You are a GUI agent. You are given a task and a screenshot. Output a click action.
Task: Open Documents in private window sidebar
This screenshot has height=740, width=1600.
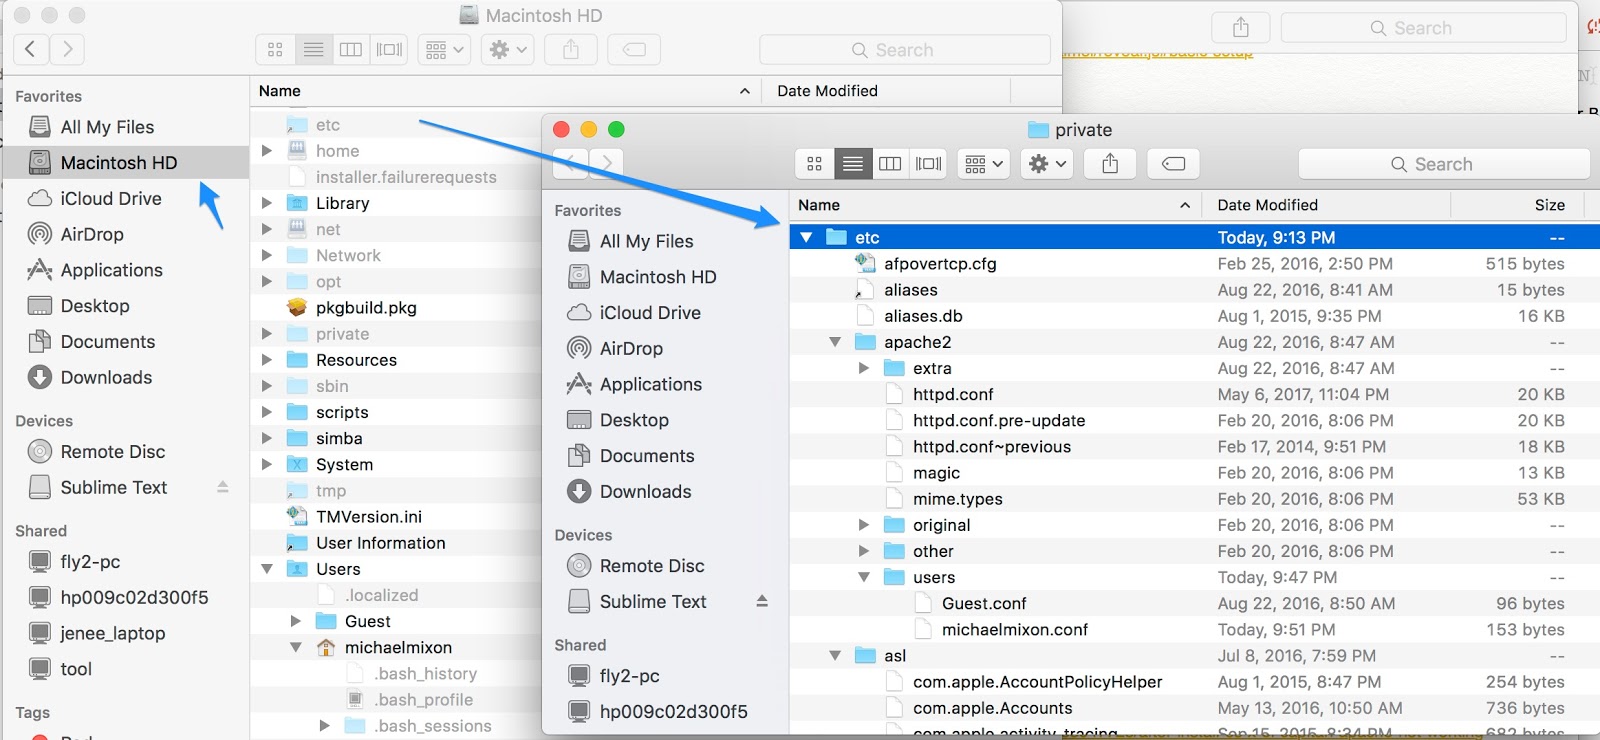click(x=647, y=456)
